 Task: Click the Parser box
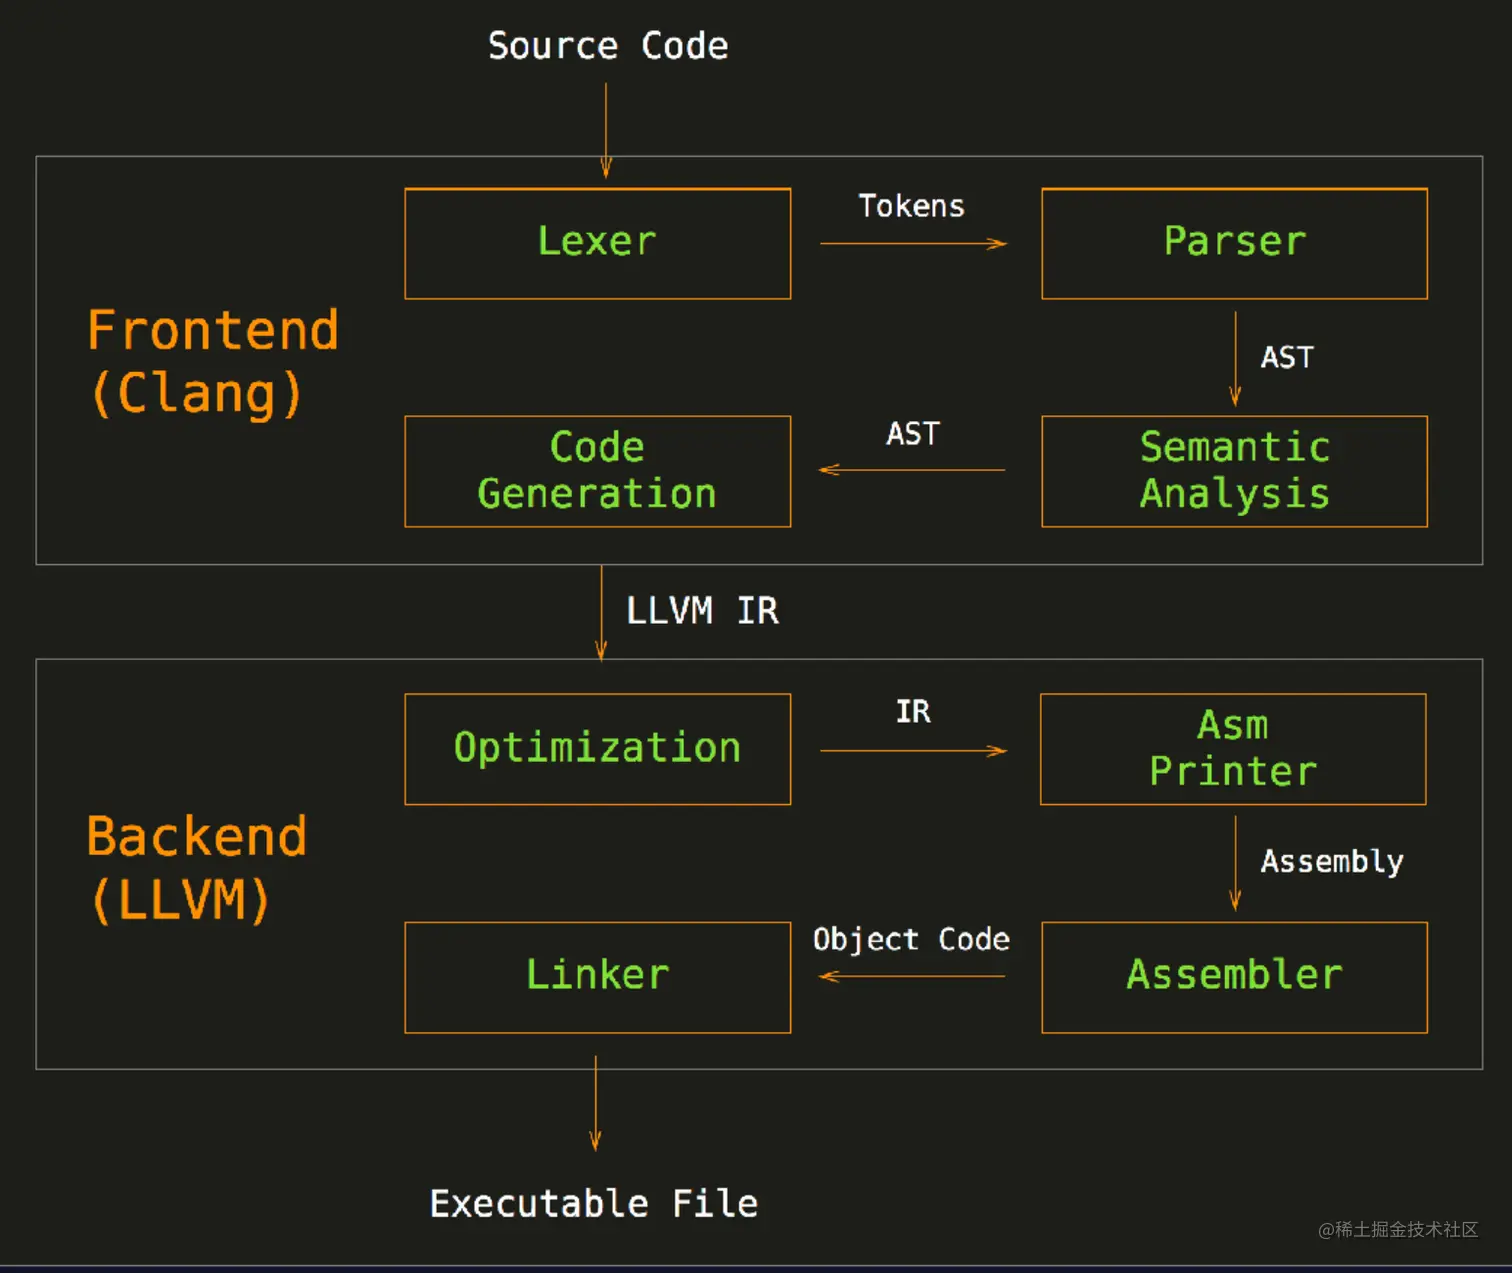point(1234,243)
